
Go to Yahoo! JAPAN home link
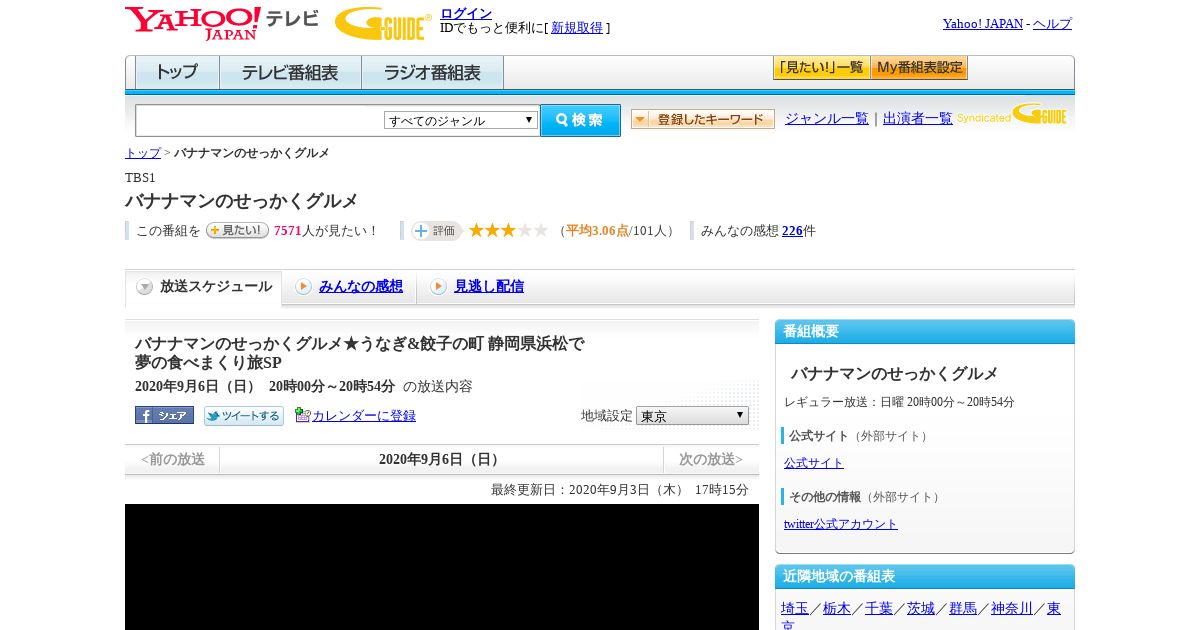click(x=983, y=23)
